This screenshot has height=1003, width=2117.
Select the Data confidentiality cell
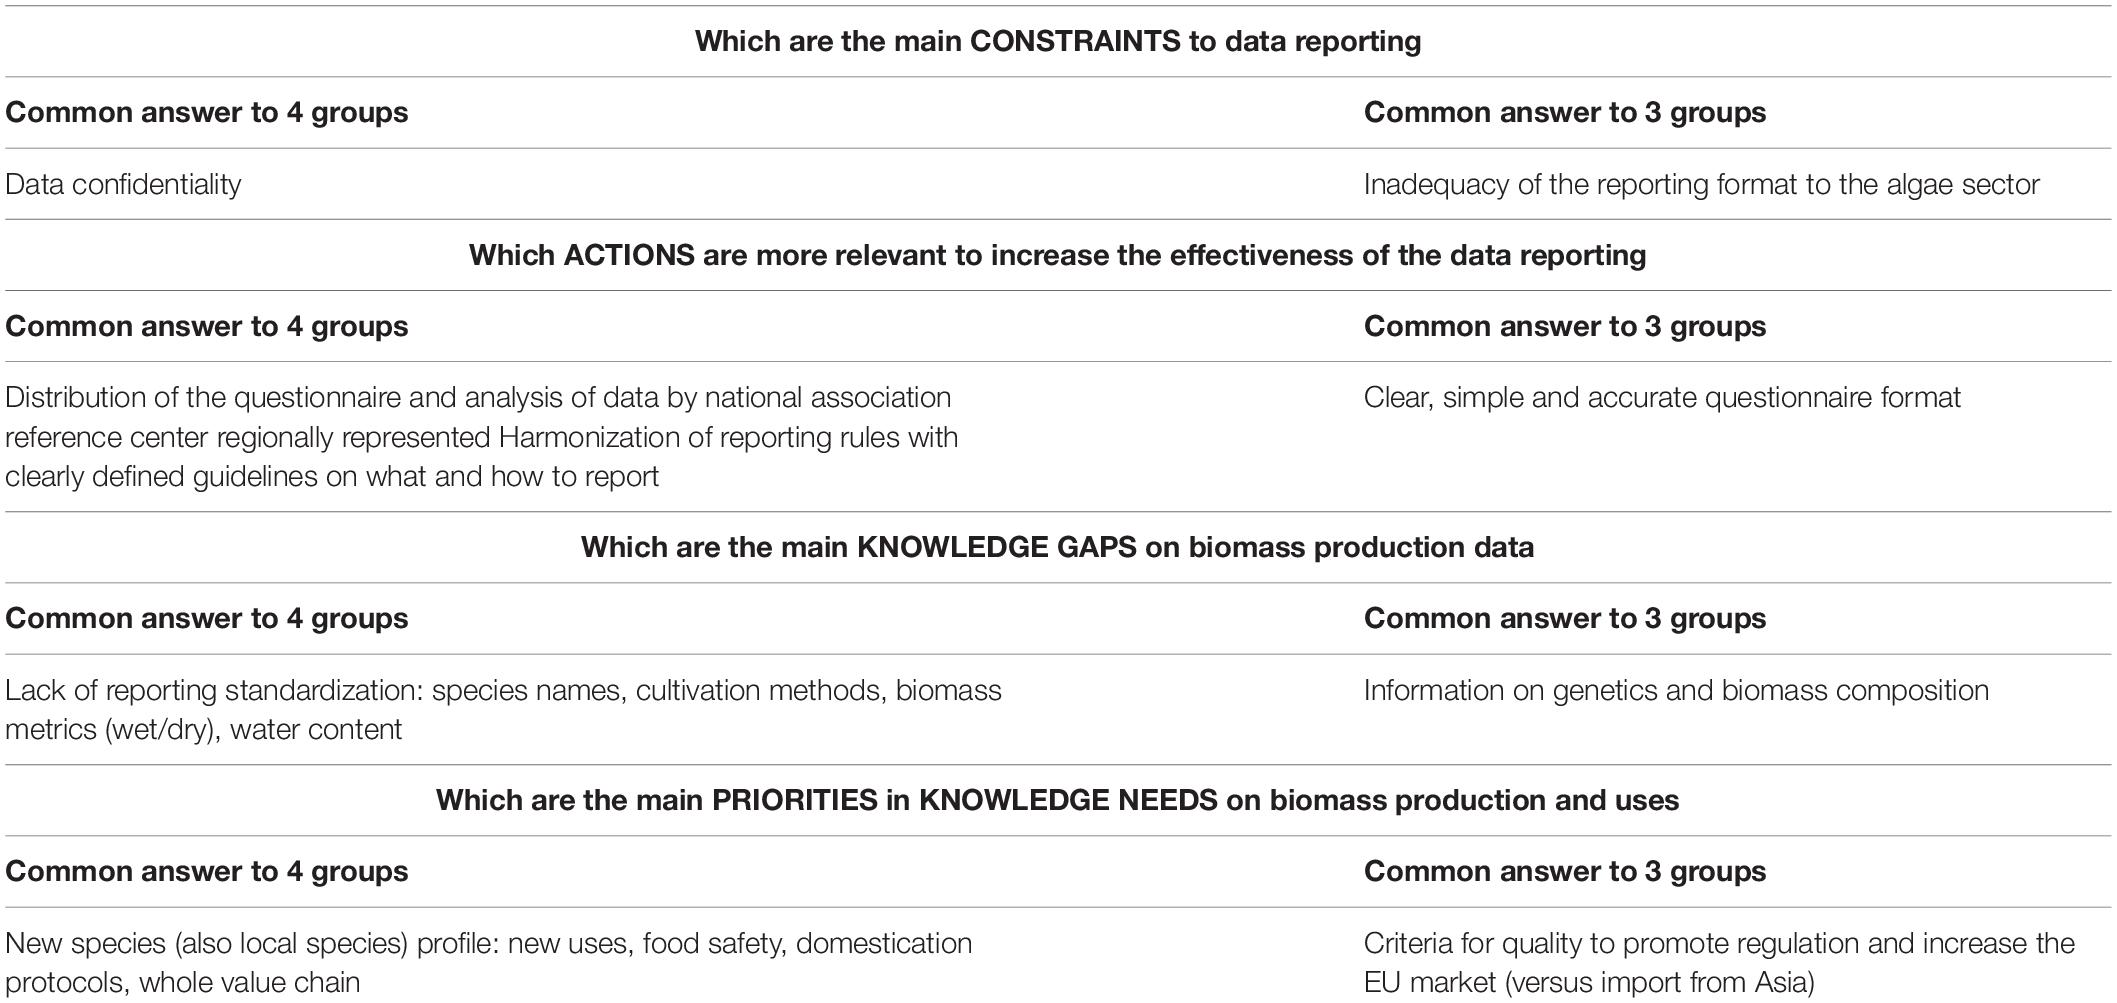pos(123,184)
